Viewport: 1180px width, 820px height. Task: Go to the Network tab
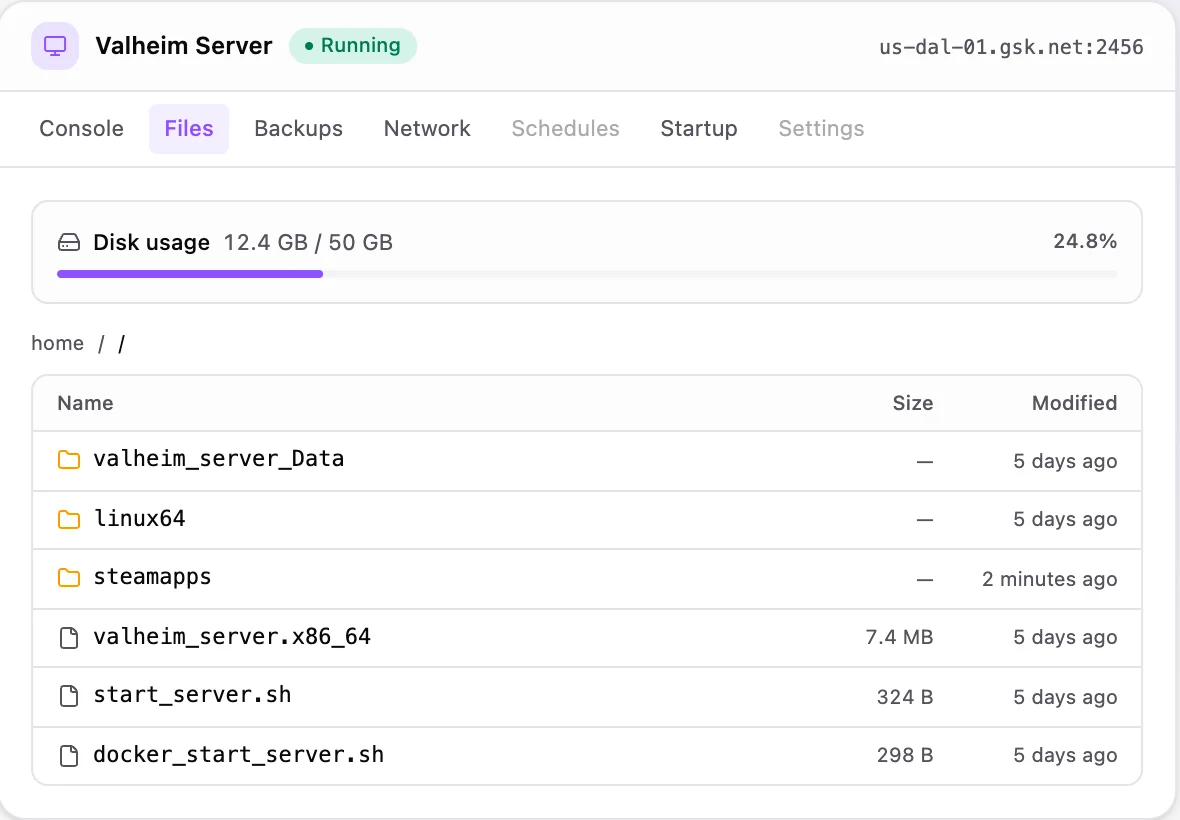[x=427, y=129]
